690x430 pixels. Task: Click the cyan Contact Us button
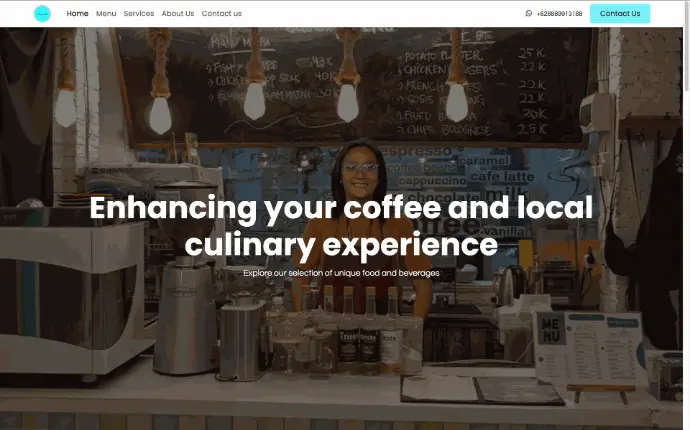click(x=620, y=14)
